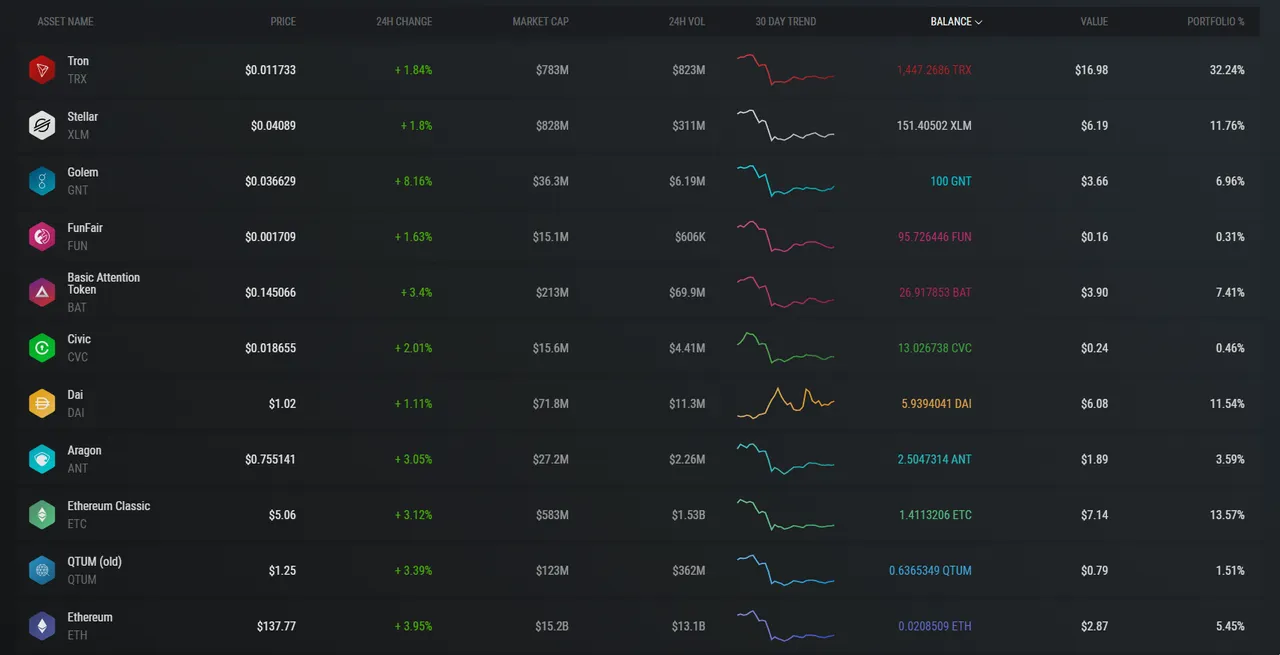
Task: Click the Tron TRX coin icon
Action: pyautogui.click(x=41, y=70)
